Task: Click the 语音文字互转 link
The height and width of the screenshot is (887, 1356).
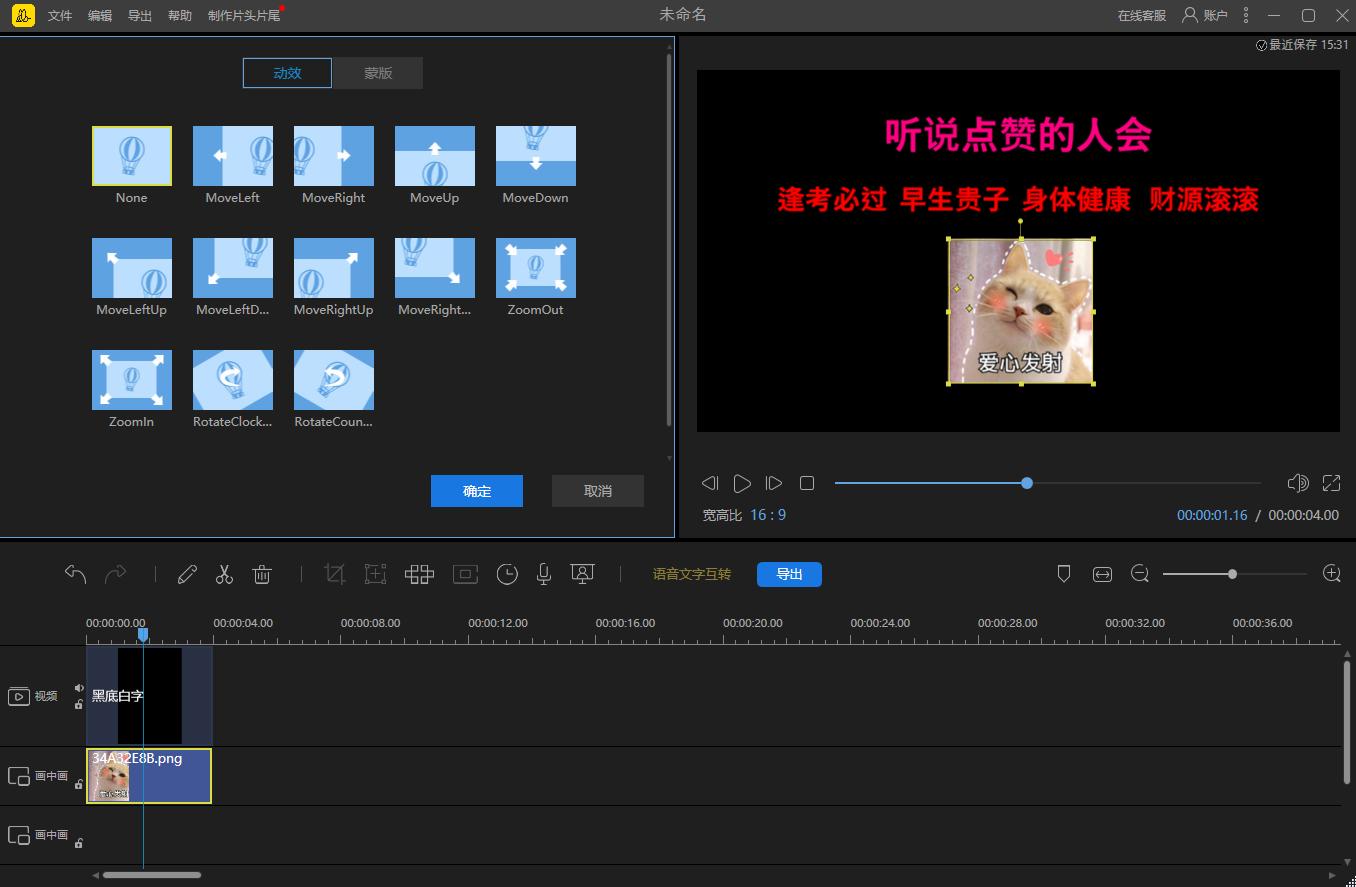Action: click(x=691, y=574)
